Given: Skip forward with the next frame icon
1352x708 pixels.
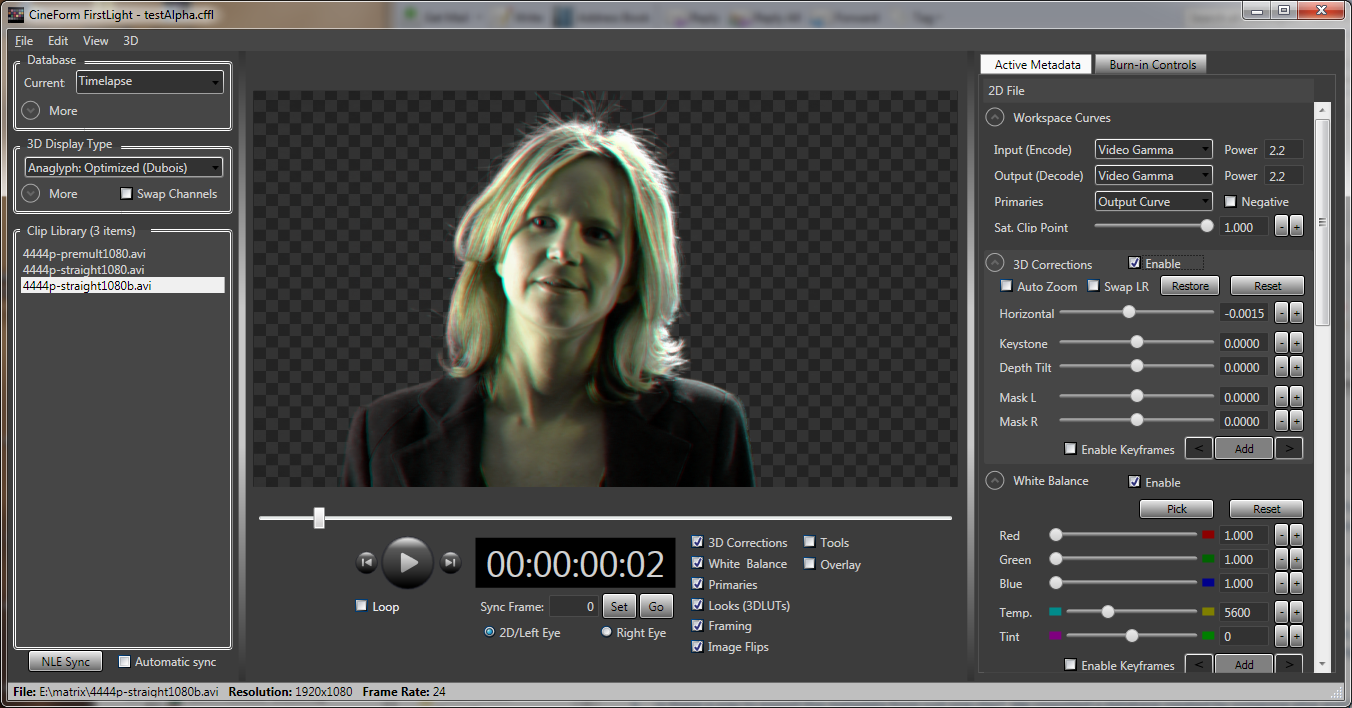Looking at the screenshot, I should click(451, 563).
